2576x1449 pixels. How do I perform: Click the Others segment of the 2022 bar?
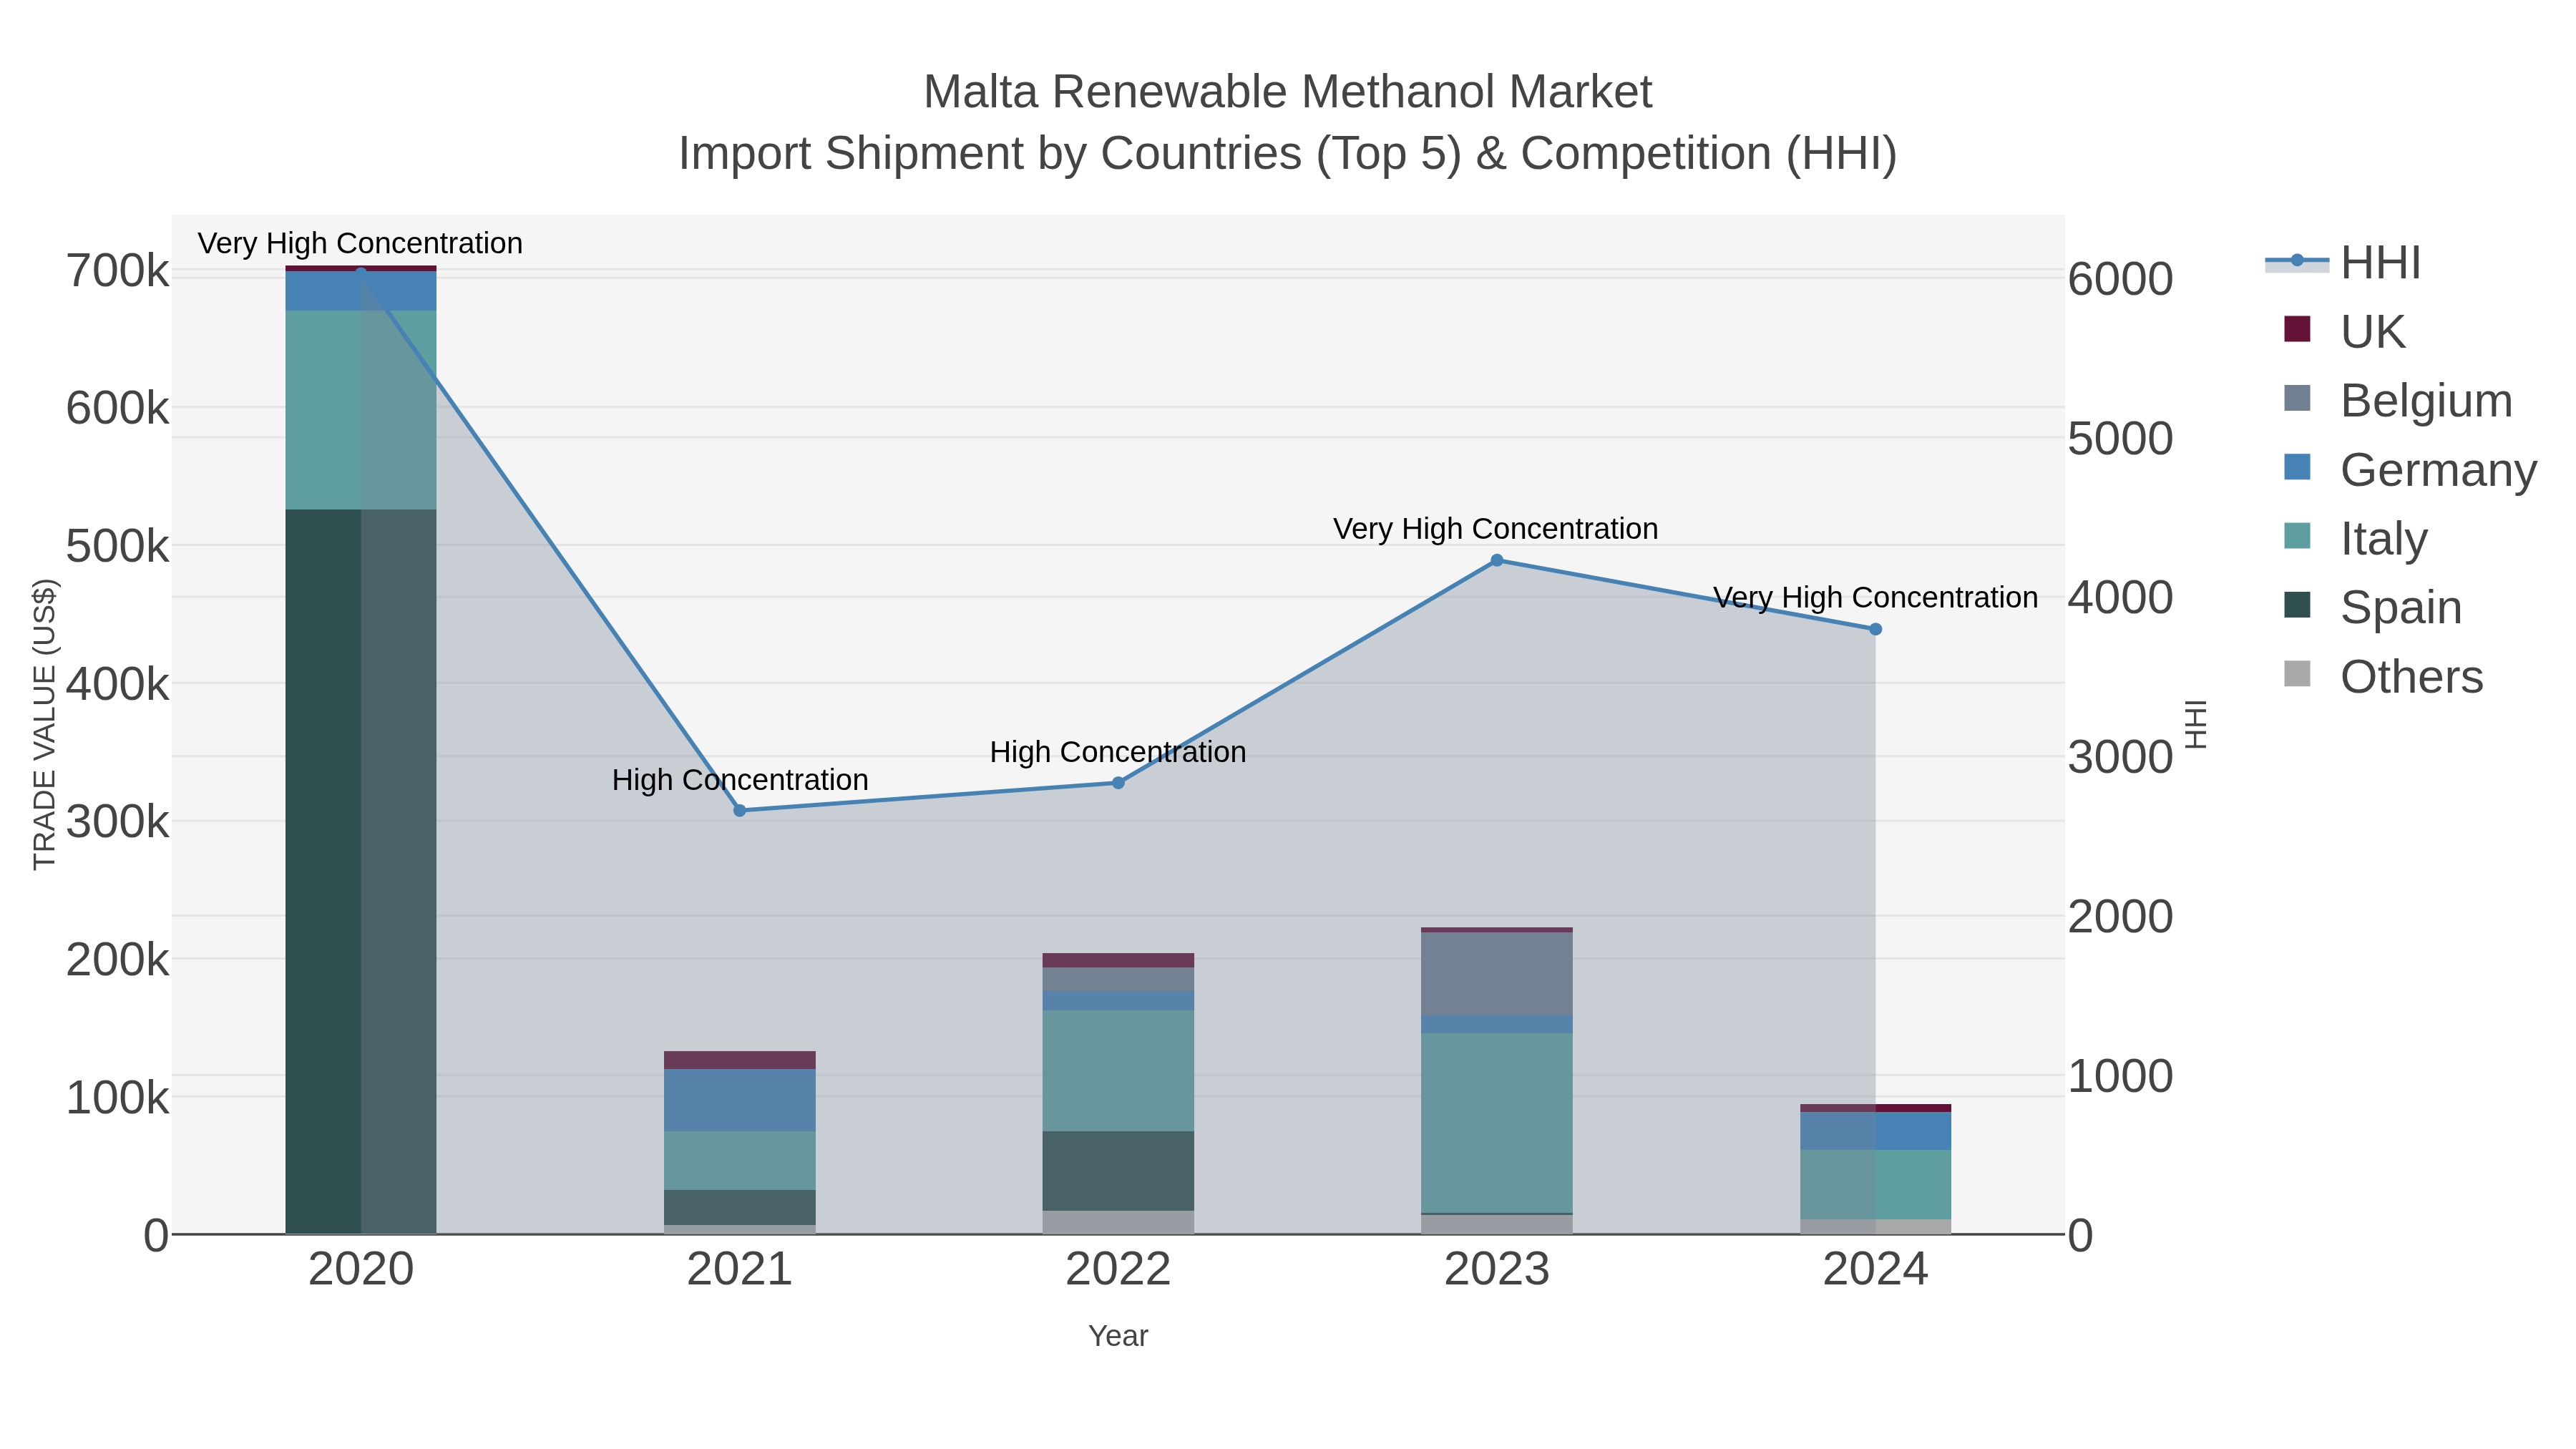tap(1118, 1222)
